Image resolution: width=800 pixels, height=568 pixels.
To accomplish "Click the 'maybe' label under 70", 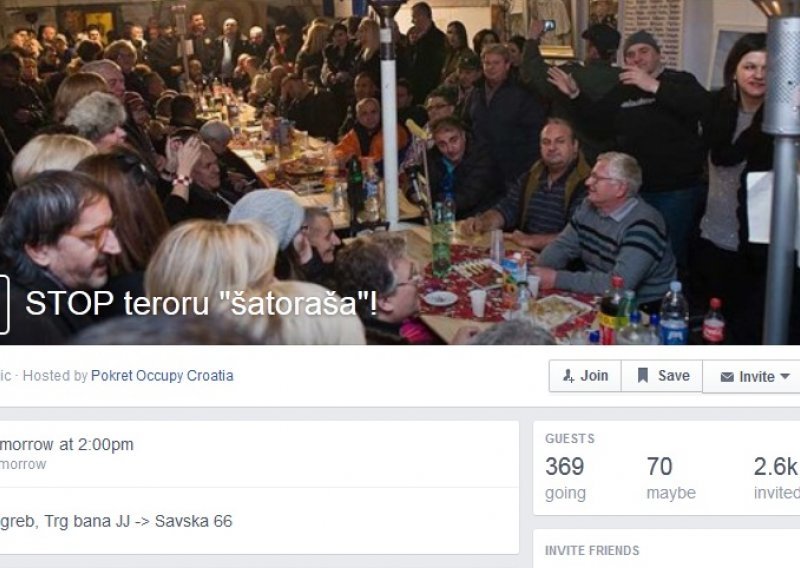I will (x=671, y=493).
